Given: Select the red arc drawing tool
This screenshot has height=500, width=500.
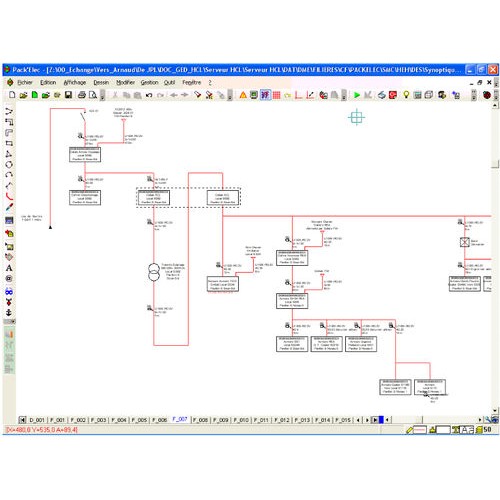Looking at the screenshot, I should click(x=9, y=196).
